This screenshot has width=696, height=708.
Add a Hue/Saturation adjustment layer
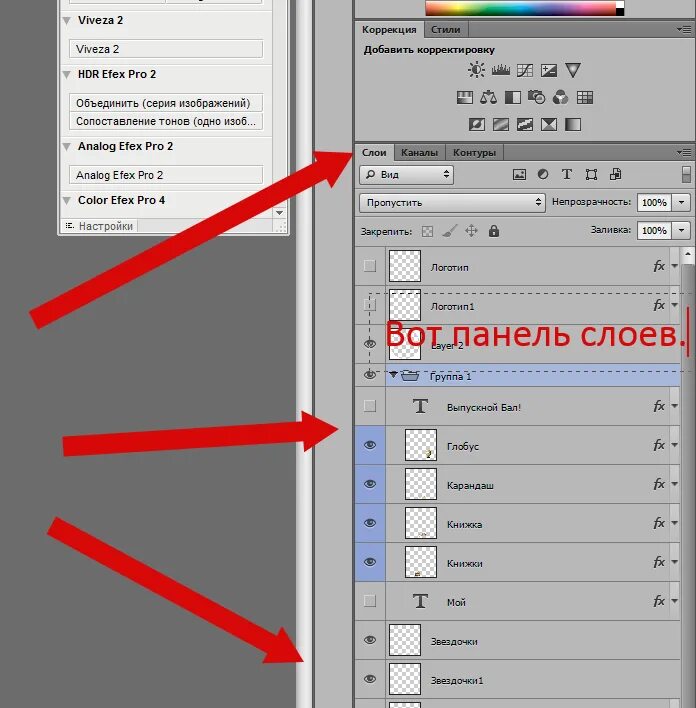[464, 97]
